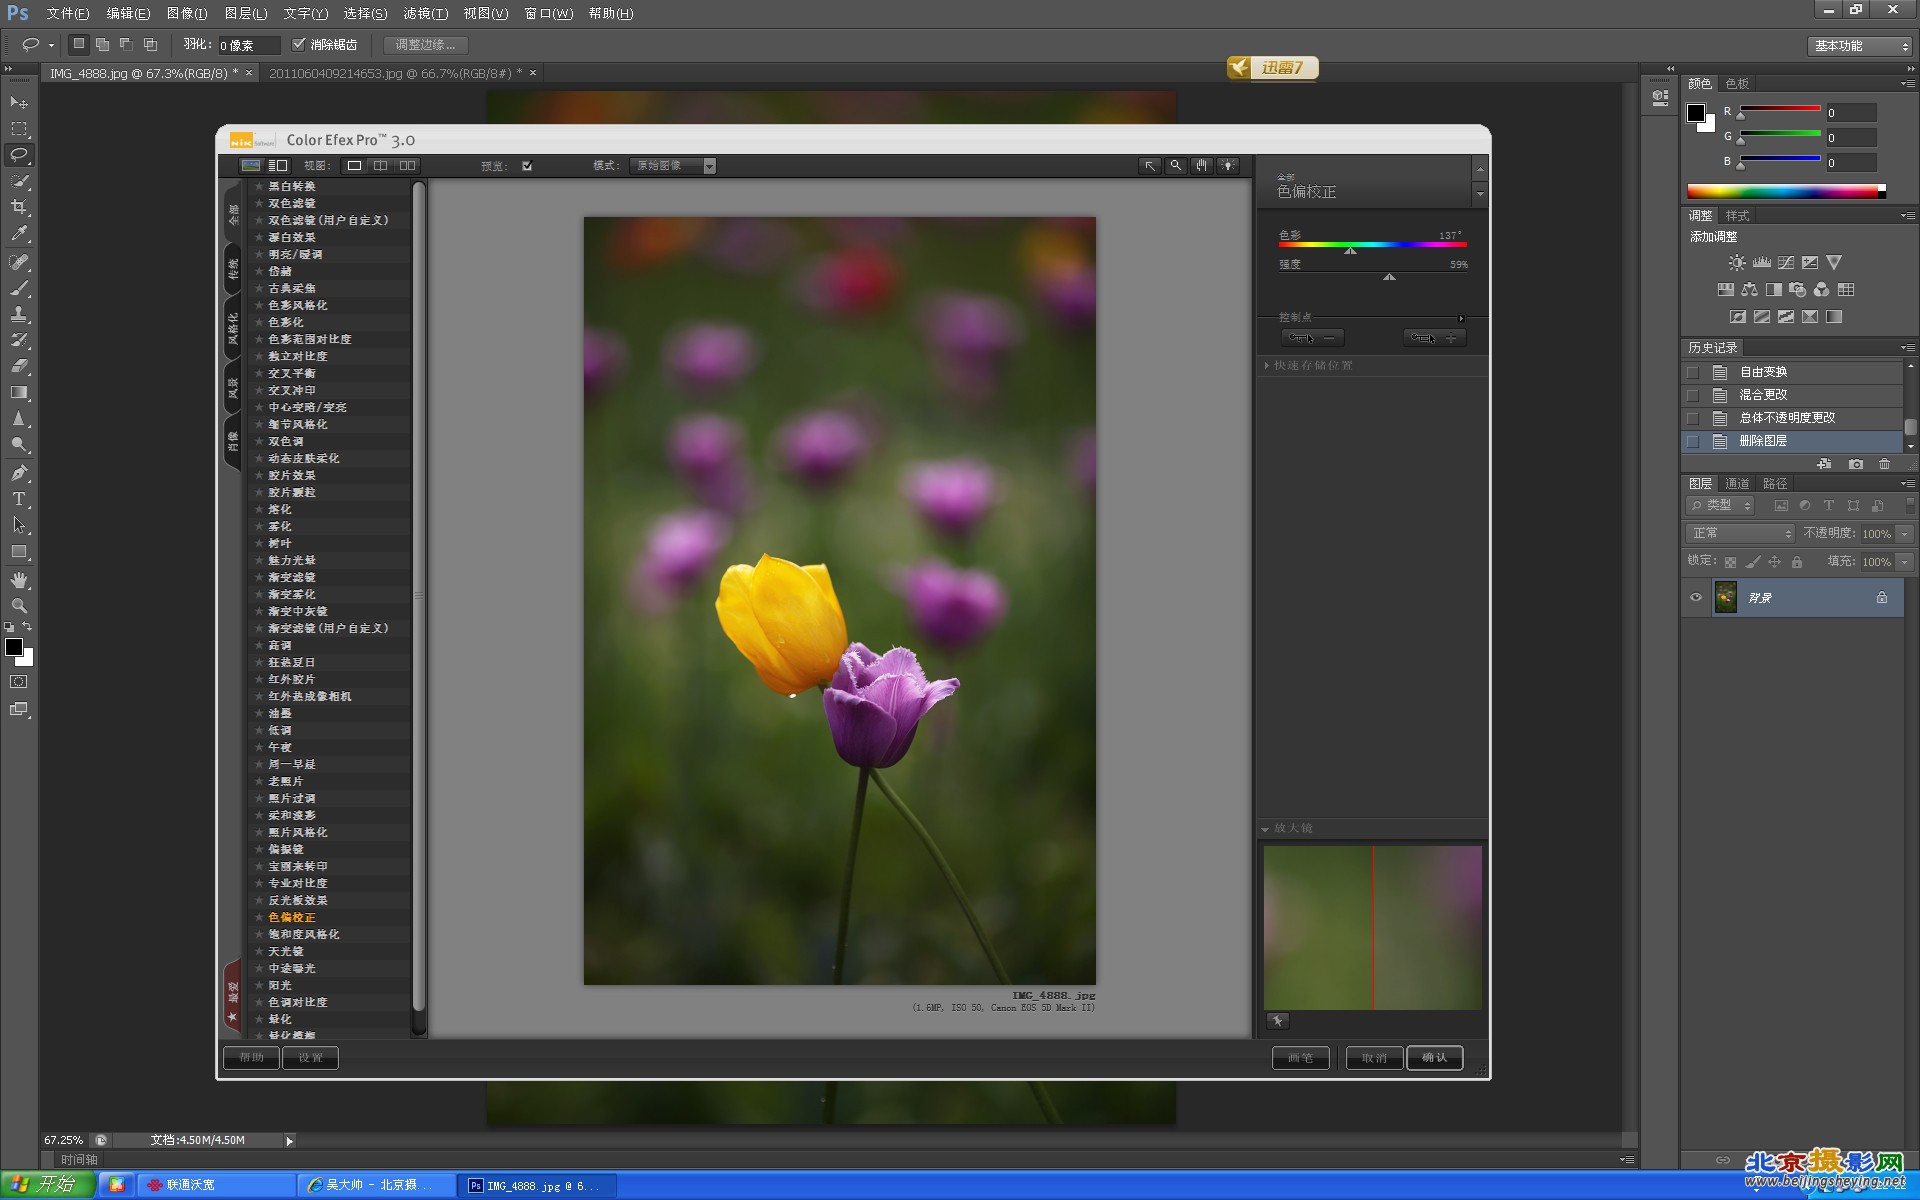Image resolution: width=1920 pixels, height=1200 pixels.
Task: Open the 文件 menu
Action: [x=67, y=14]
